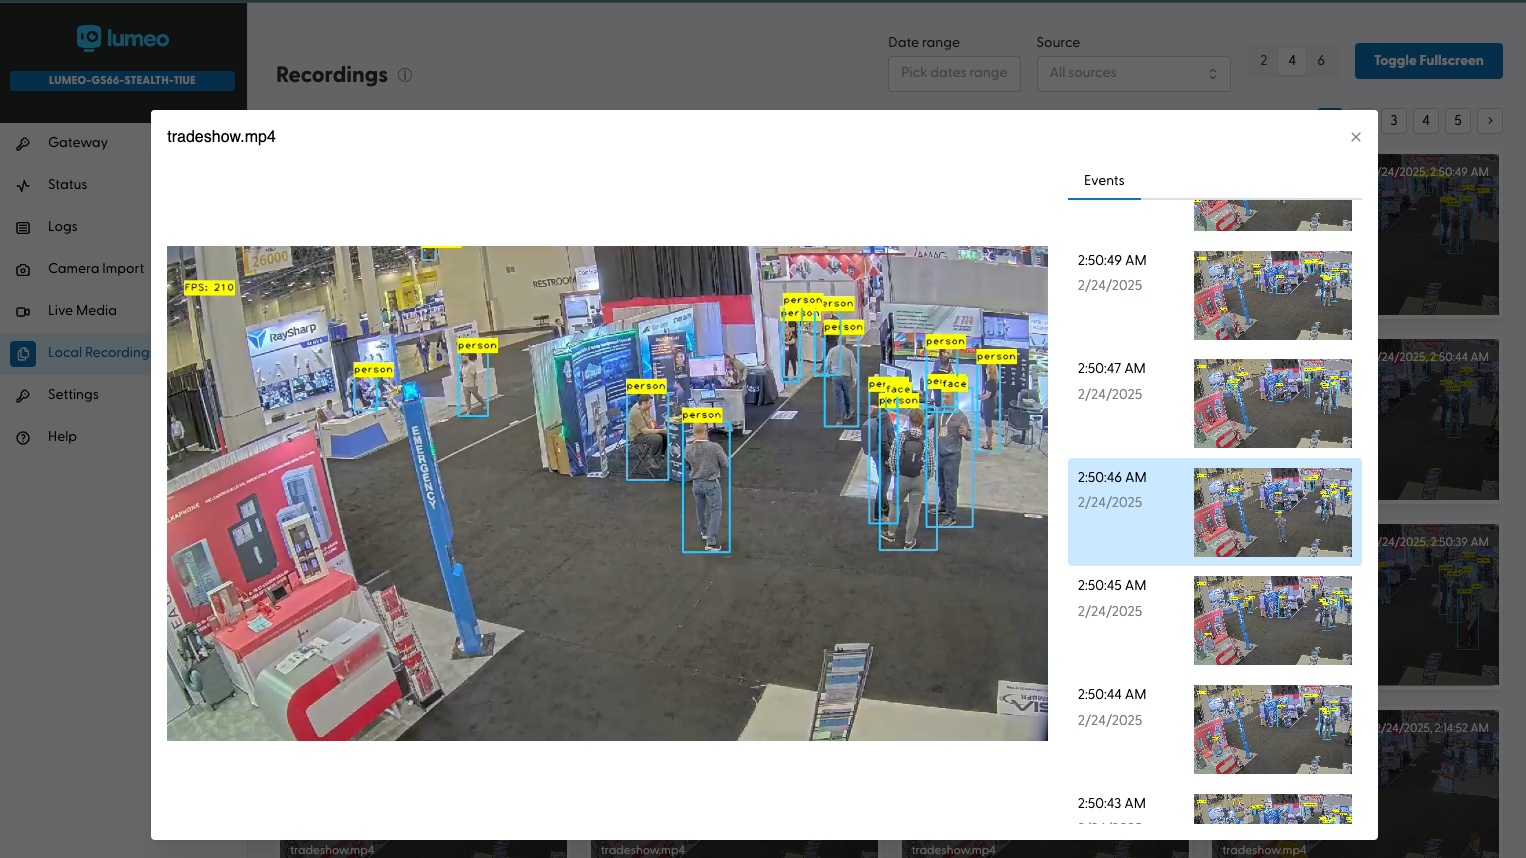The image size is (1526, 858).
Task: Select the 2:50:49 AM event thumbnail
Action: [1273, 295]
